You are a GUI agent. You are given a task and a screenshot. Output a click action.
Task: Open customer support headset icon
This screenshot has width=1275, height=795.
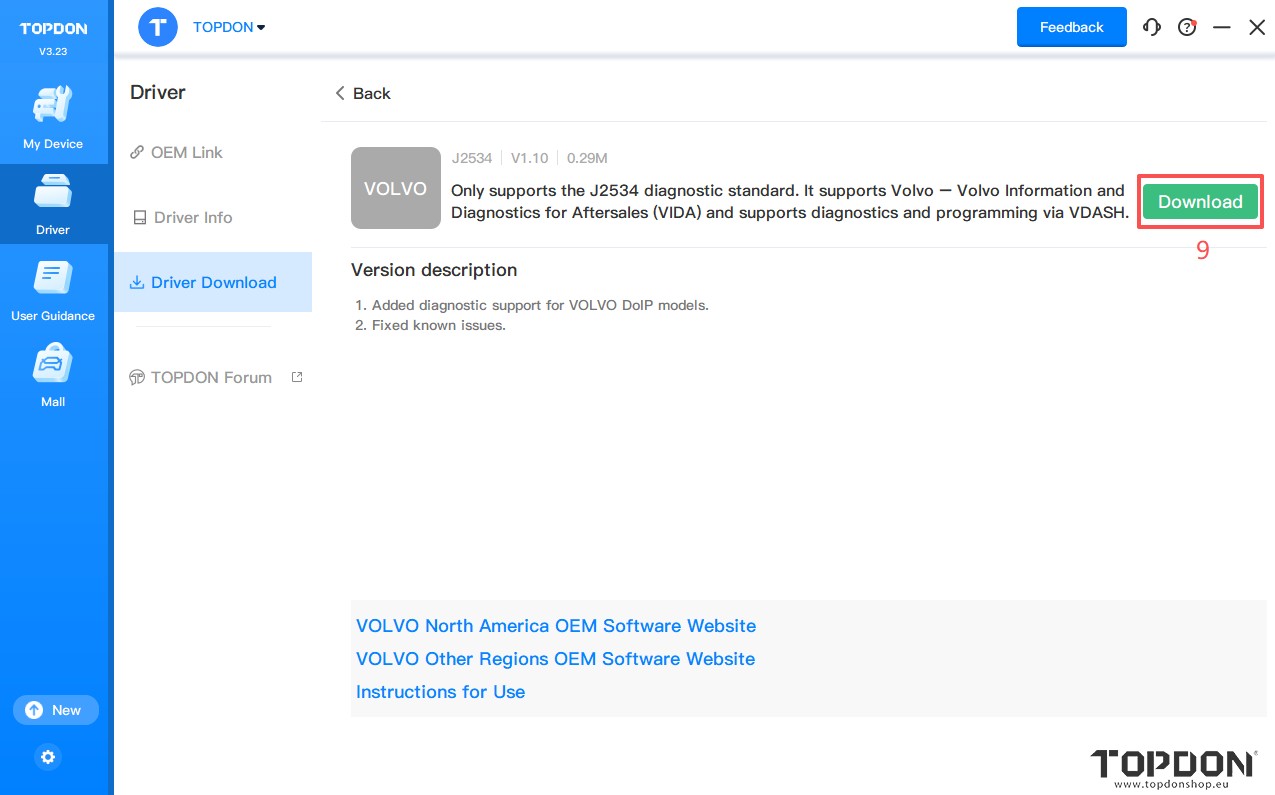coord(1152,28)
